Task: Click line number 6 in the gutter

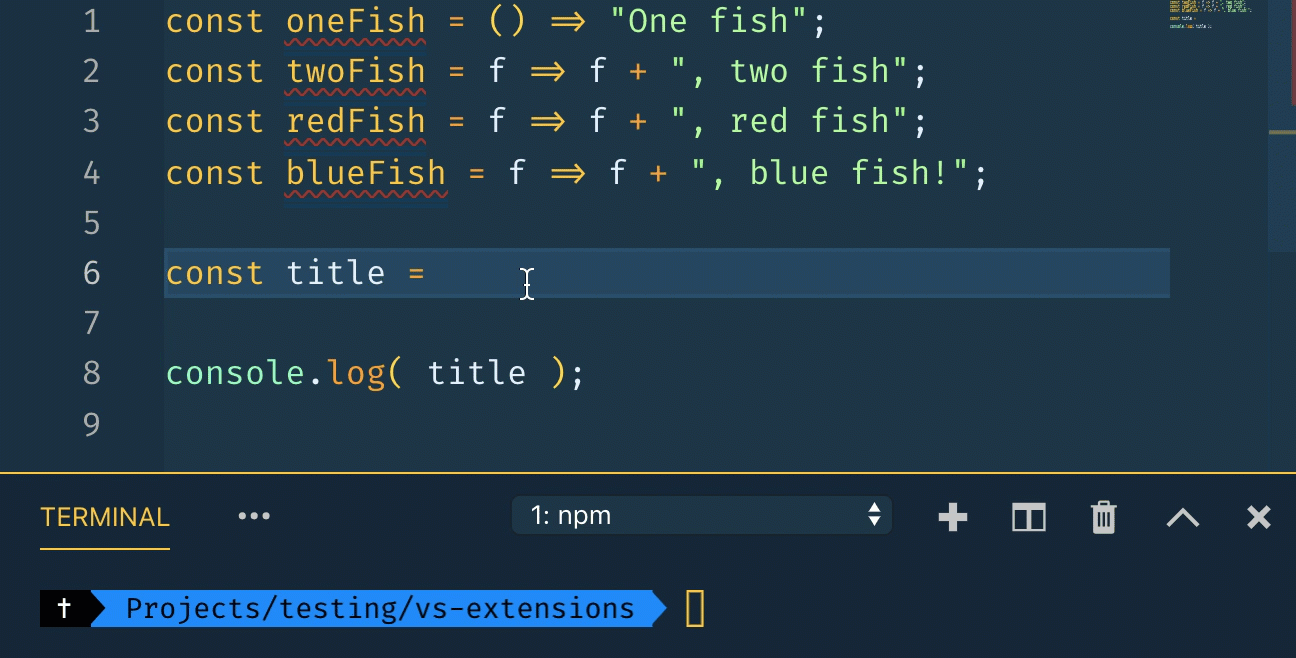Action: pos(92,273)
